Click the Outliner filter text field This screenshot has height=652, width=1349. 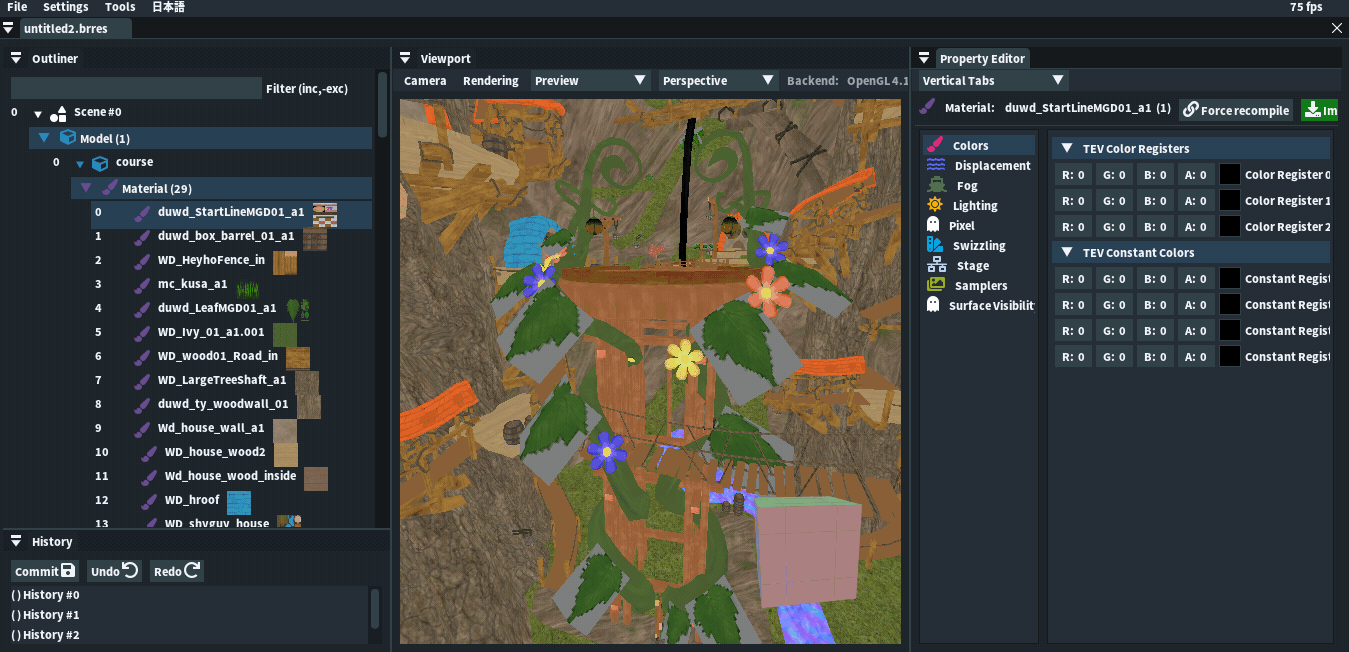136,89
